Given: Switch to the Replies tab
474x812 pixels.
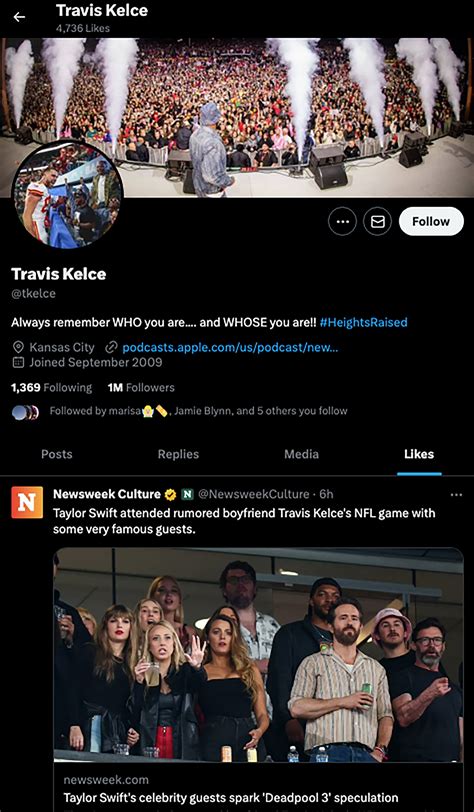Looking at the screenshot, I should click(x=178, y=454).
